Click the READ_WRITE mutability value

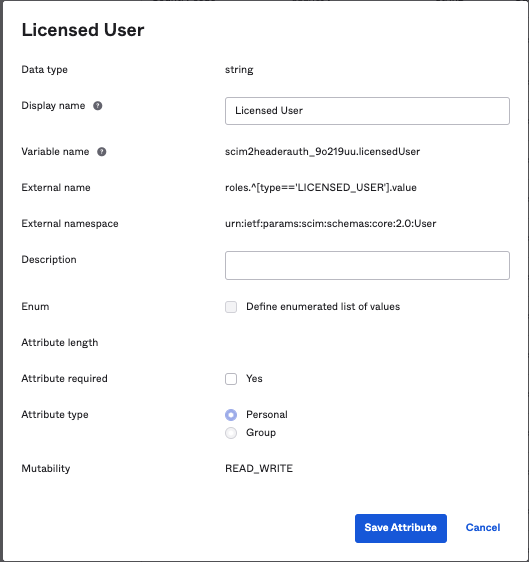259,468
